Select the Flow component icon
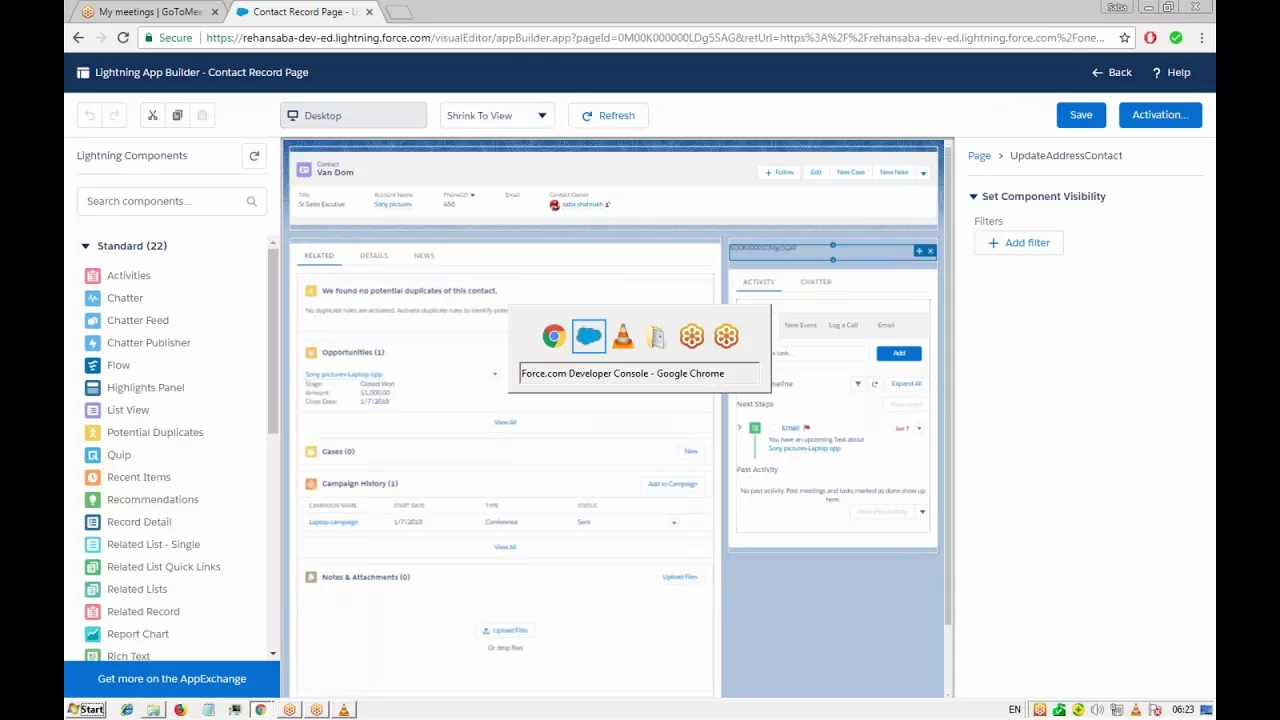The image size is (1280, 720). tap(93, 365)
